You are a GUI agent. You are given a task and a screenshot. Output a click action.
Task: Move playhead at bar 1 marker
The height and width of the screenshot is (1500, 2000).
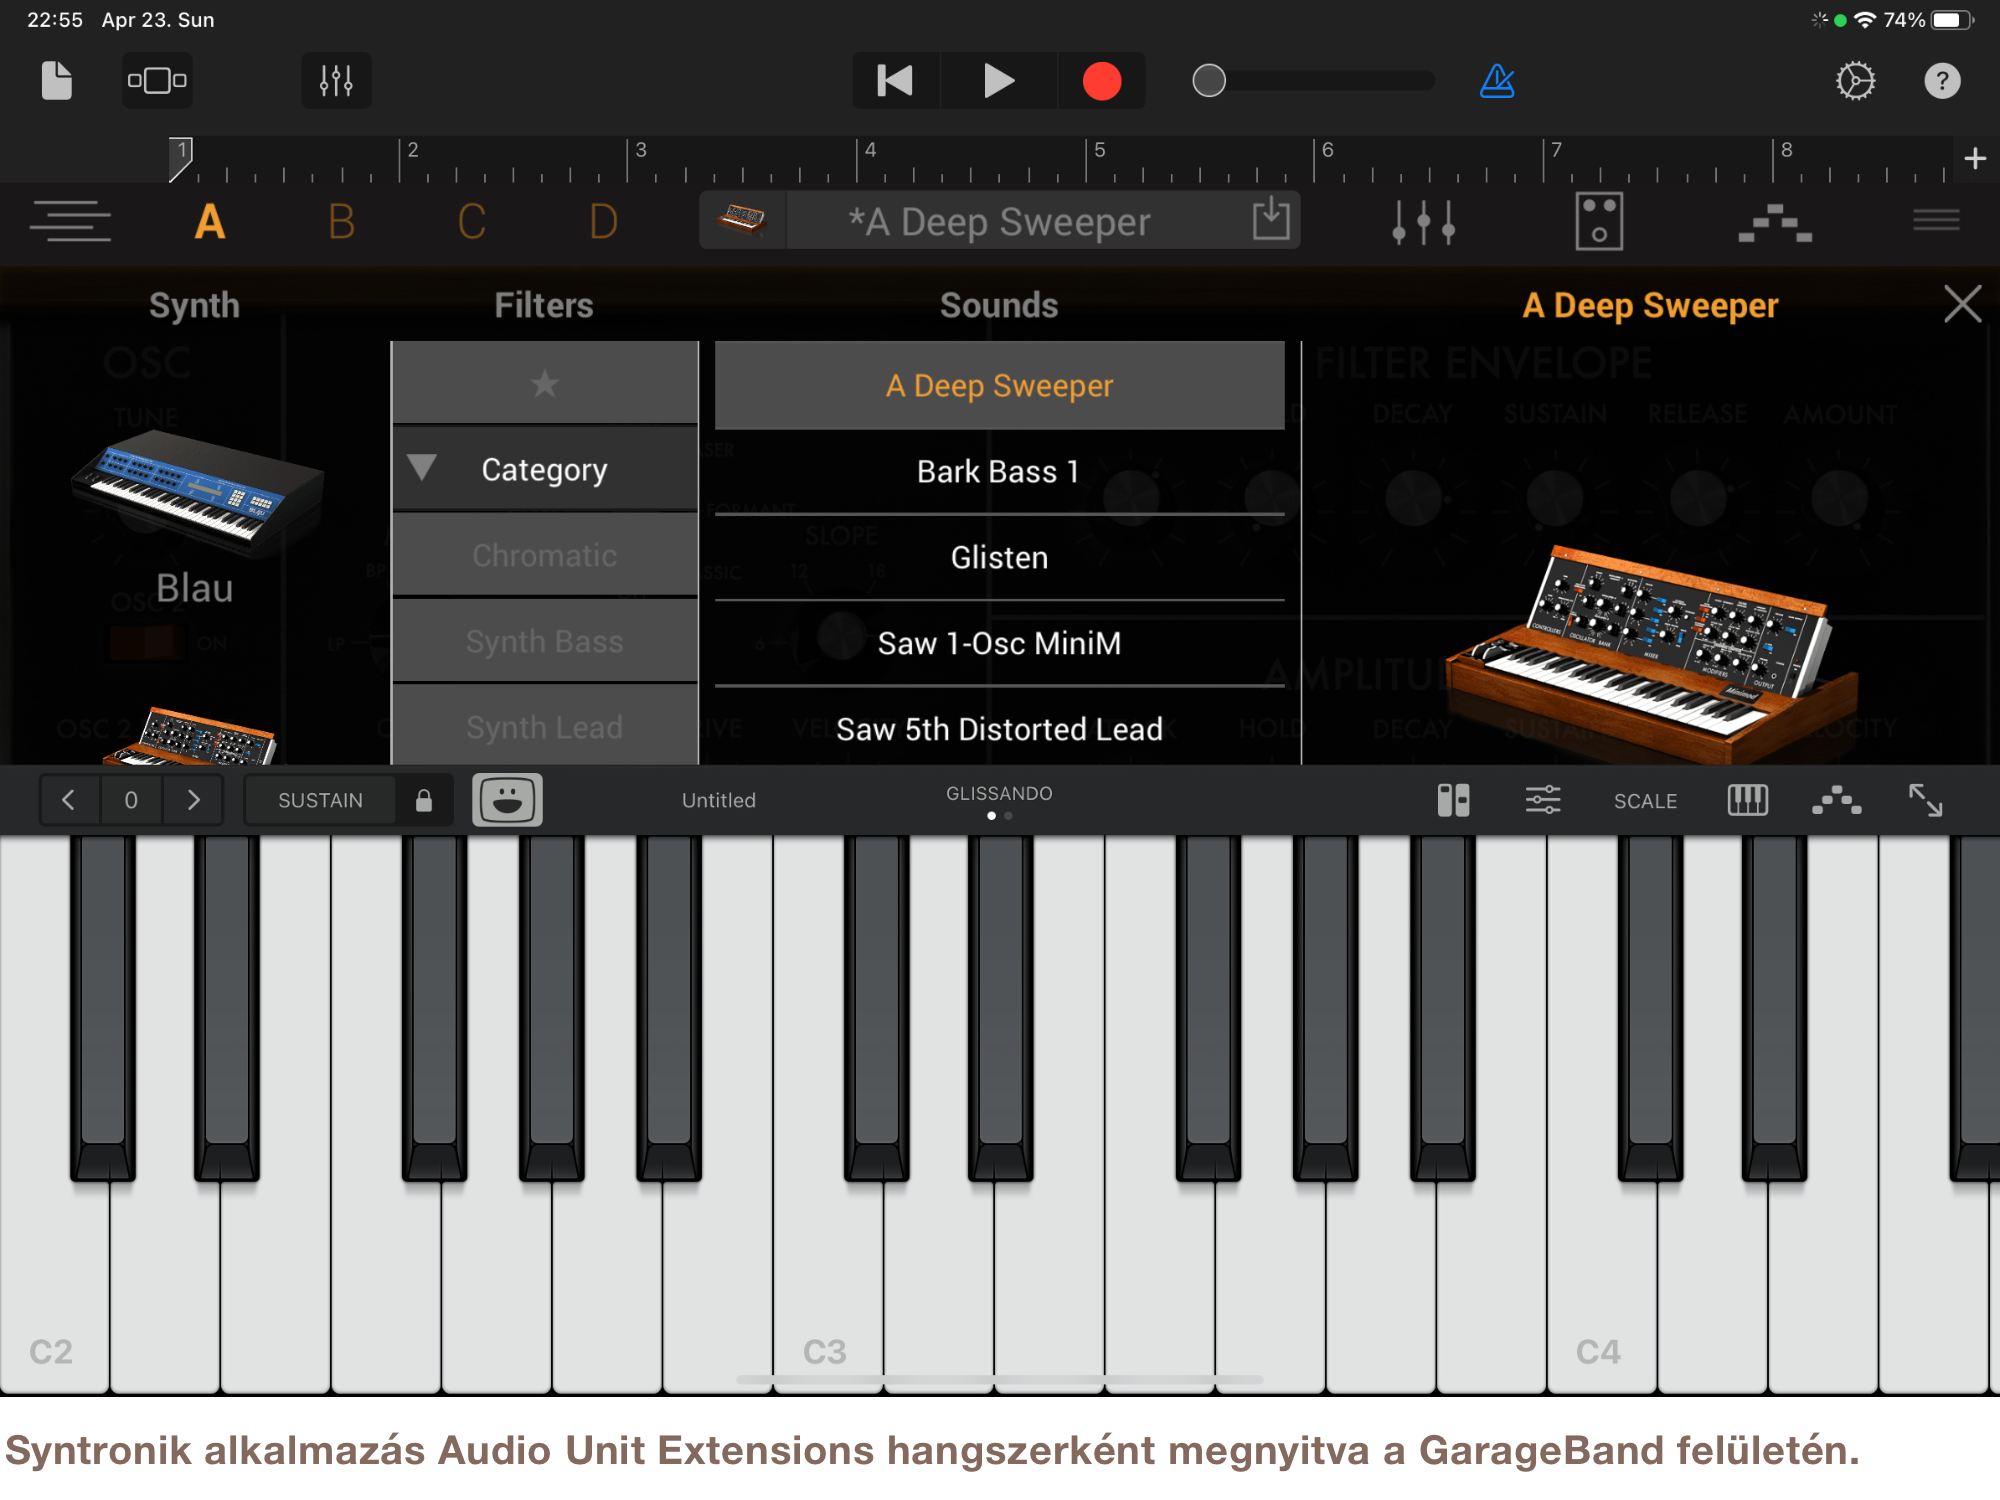[x=180, y=160]
